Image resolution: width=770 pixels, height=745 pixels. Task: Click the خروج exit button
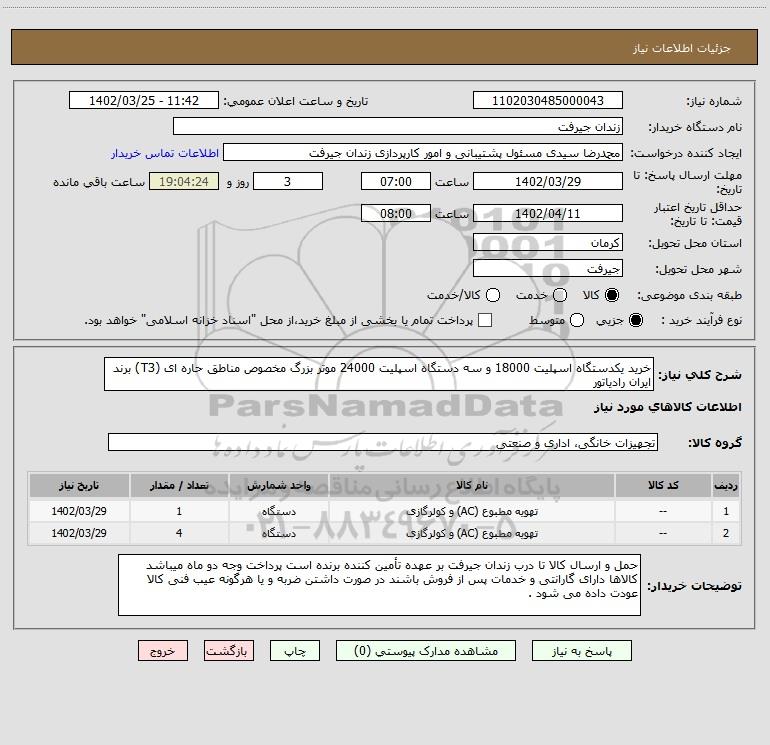click(163, 651)
